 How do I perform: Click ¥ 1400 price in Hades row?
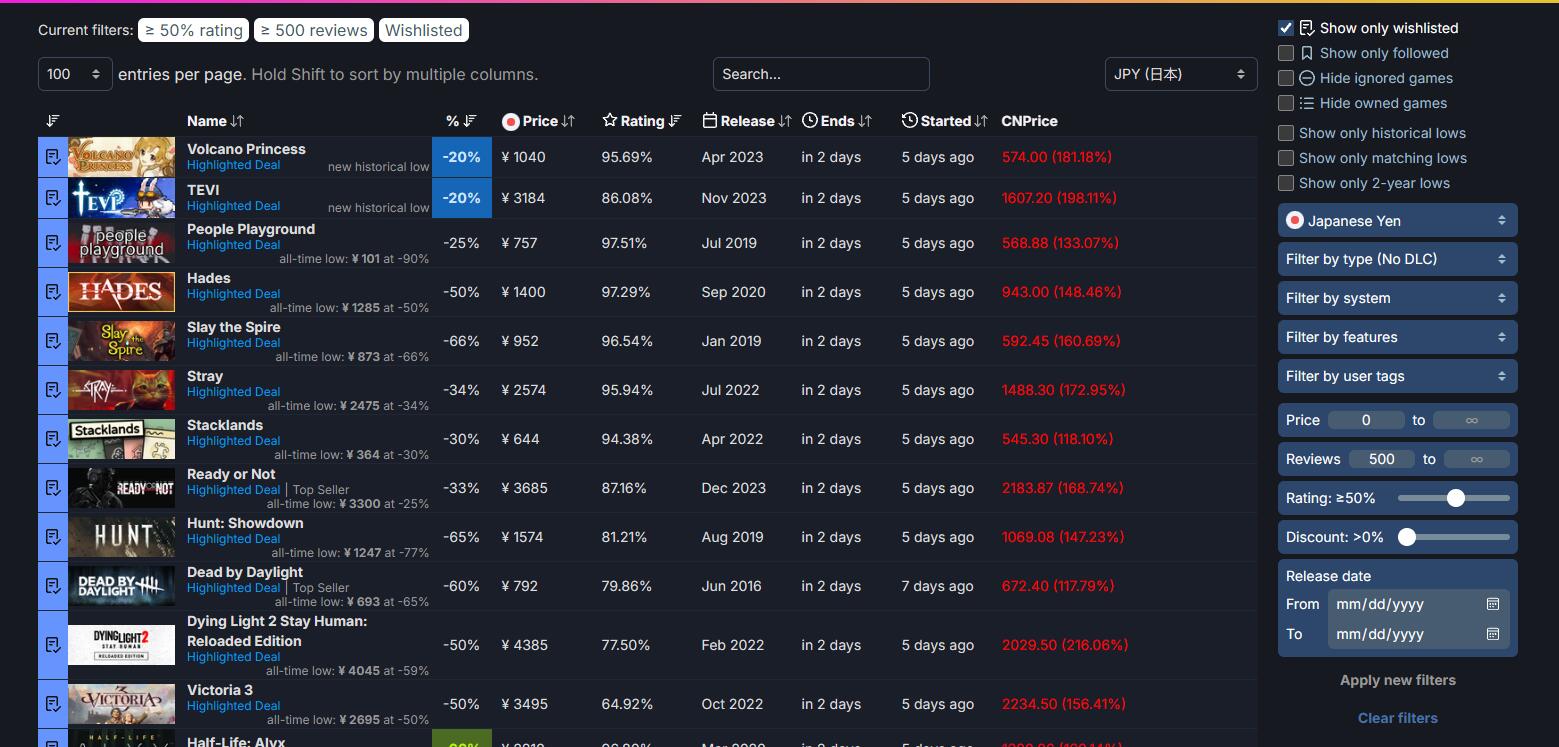[x=524, y=292]
